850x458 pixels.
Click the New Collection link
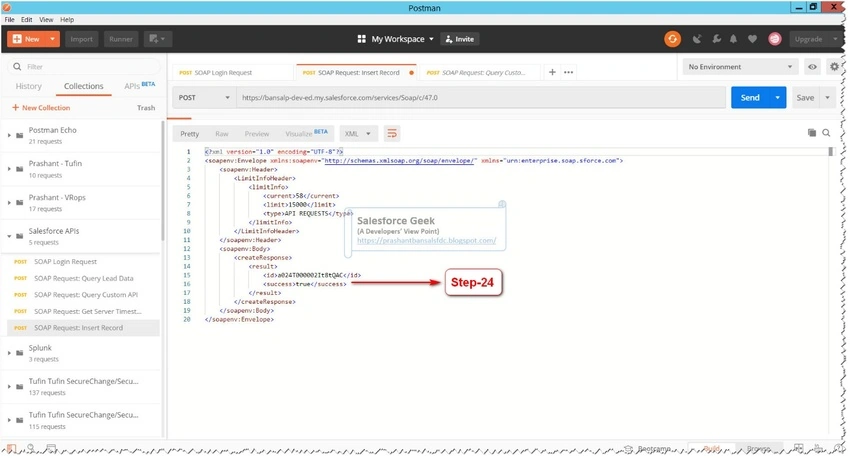41,107
